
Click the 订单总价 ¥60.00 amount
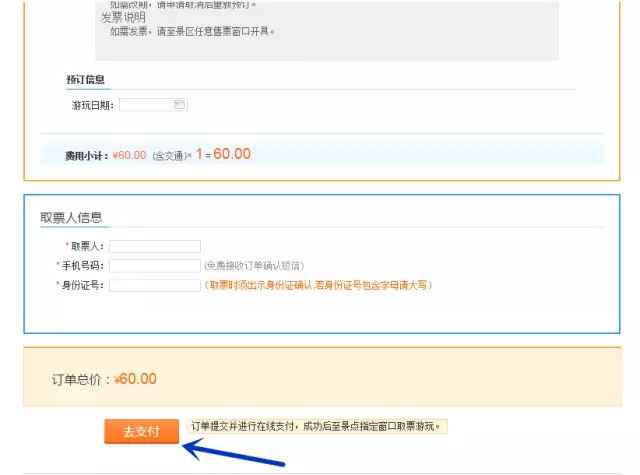(135, 379)
